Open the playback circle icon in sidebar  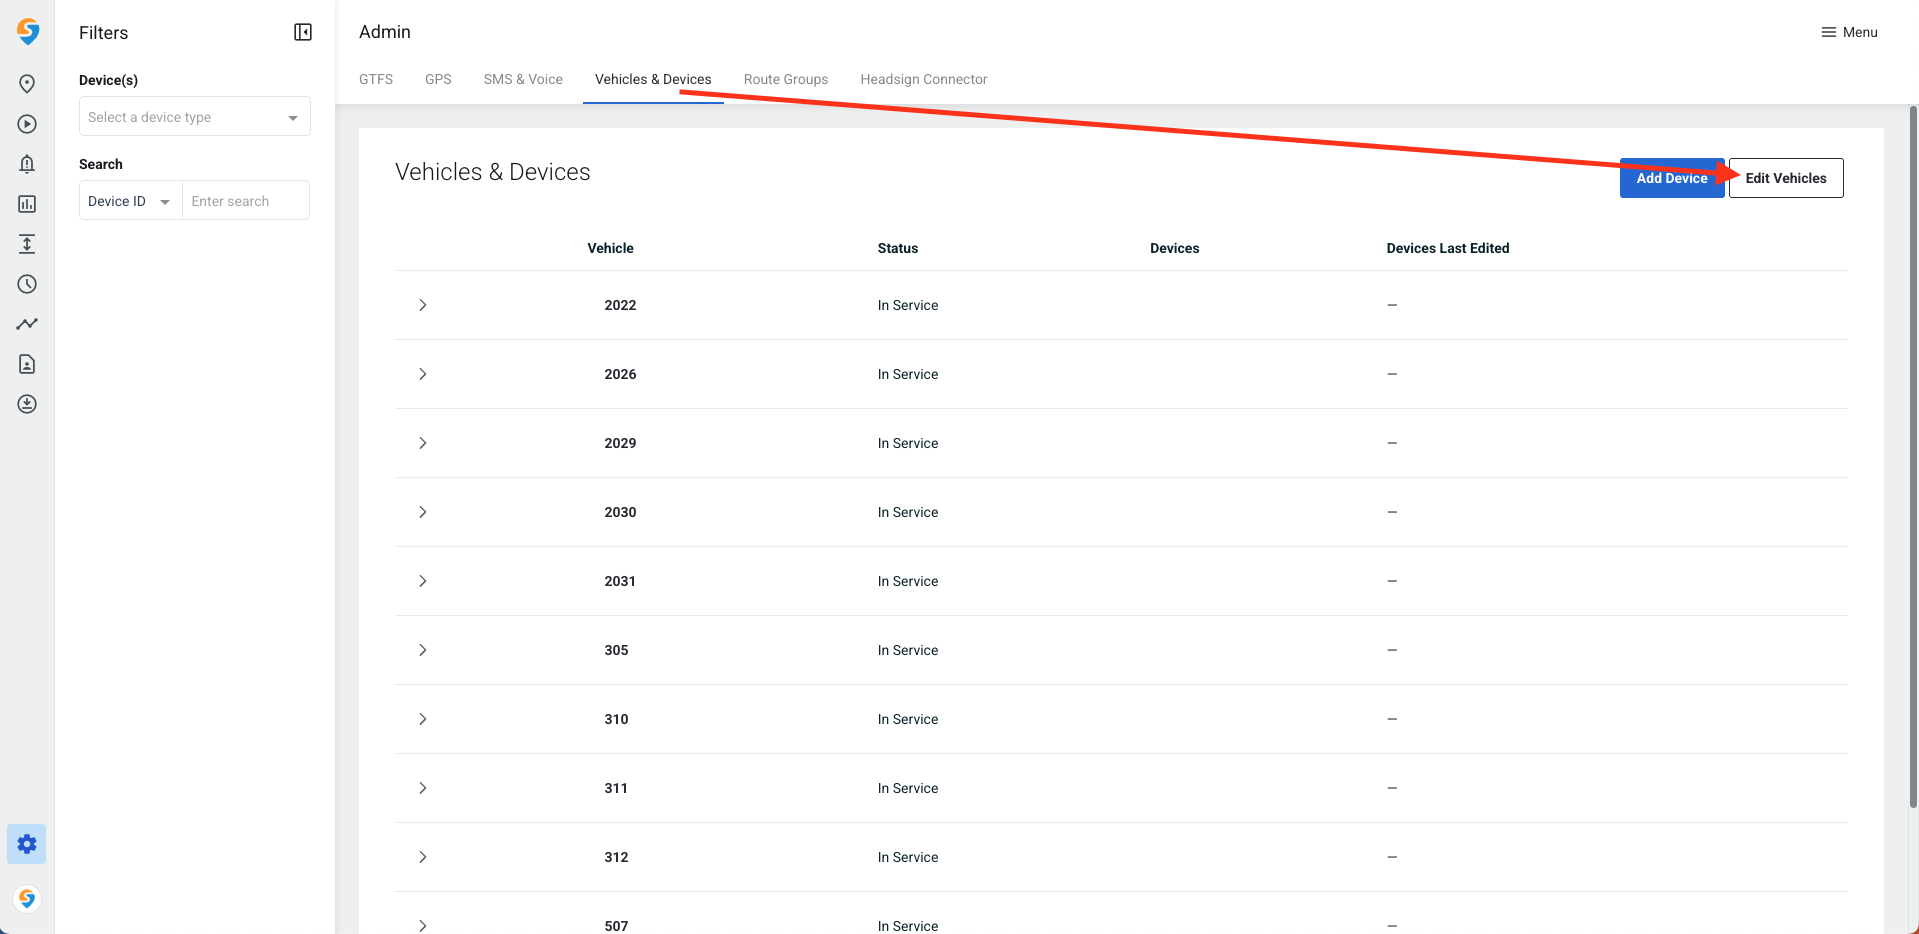27,124
